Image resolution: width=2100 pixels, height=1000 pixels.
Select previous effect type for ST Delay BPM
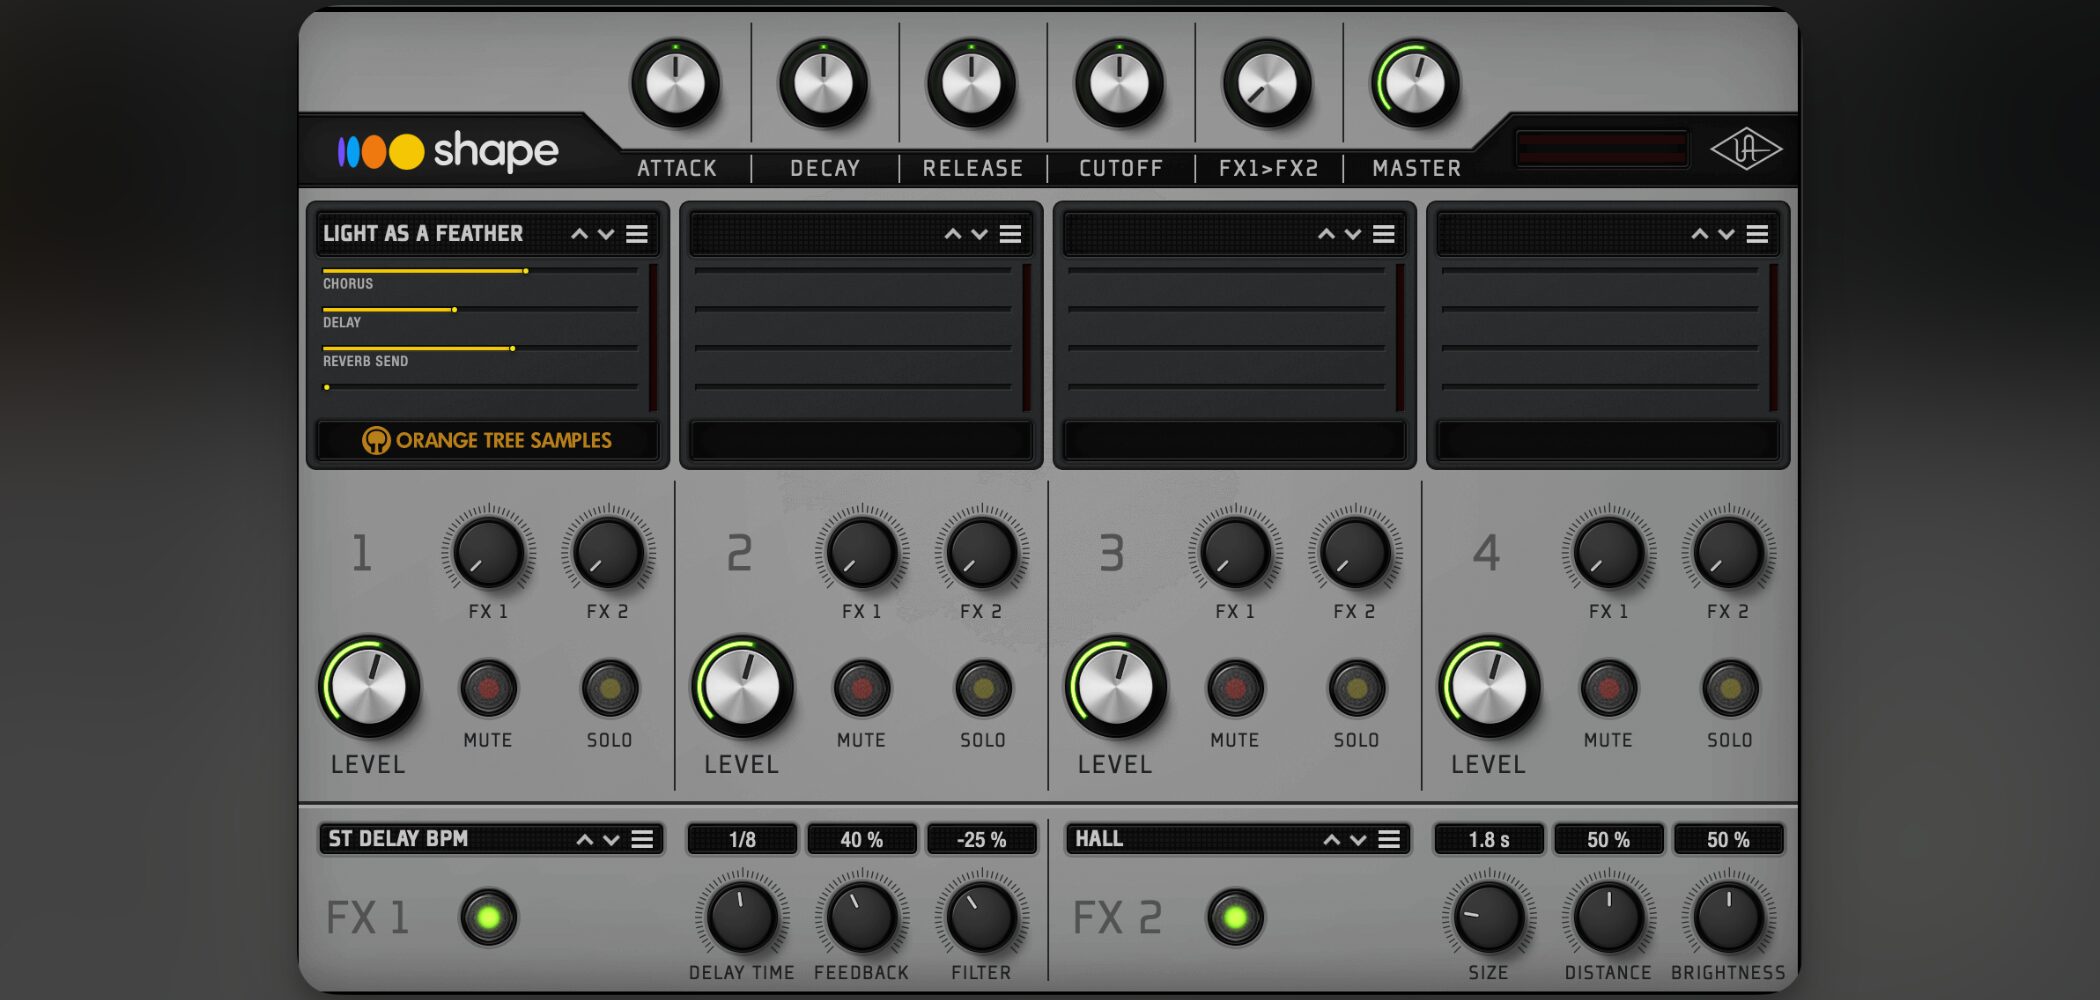tap(585, 839)
